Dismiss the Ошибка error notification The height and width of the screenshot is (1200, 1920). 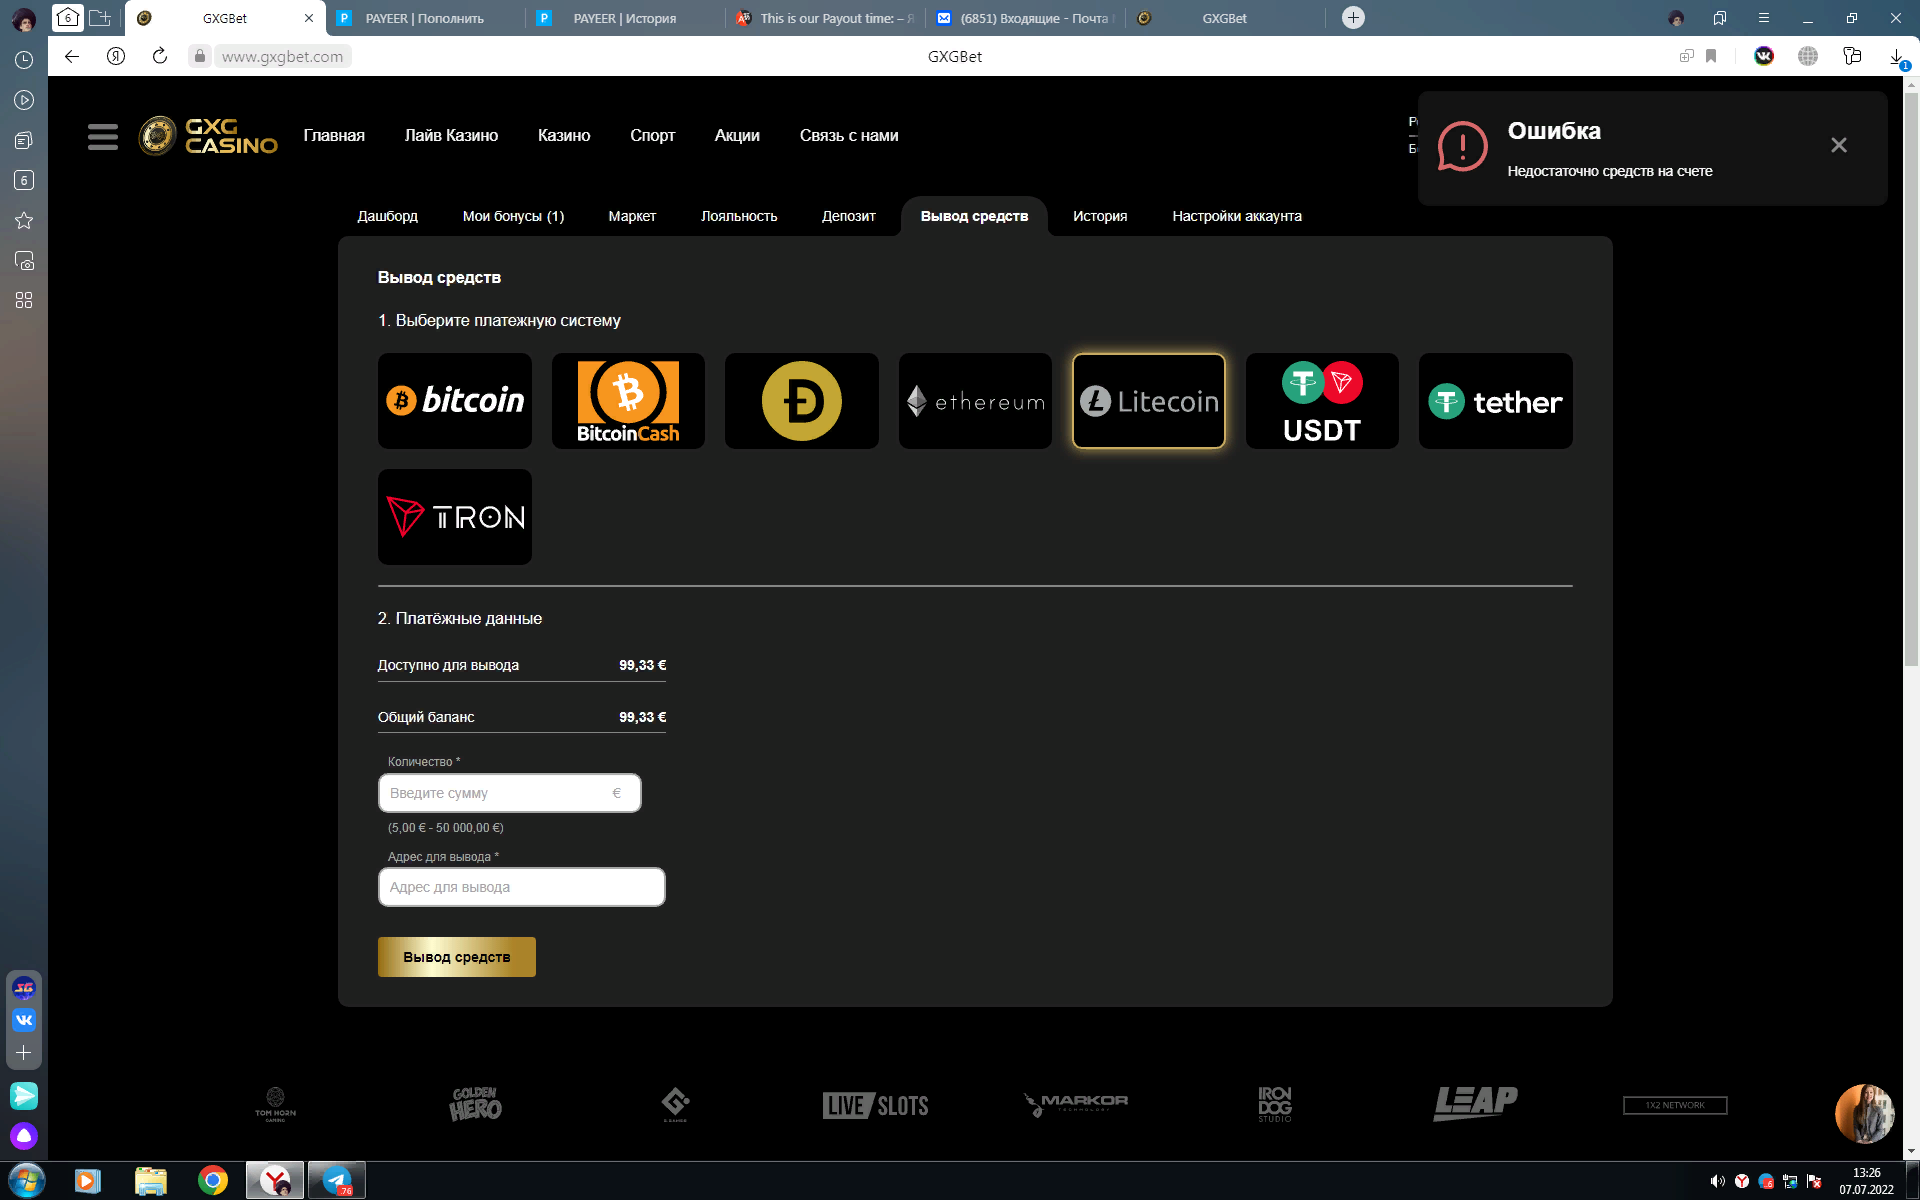click(1838, 145)
